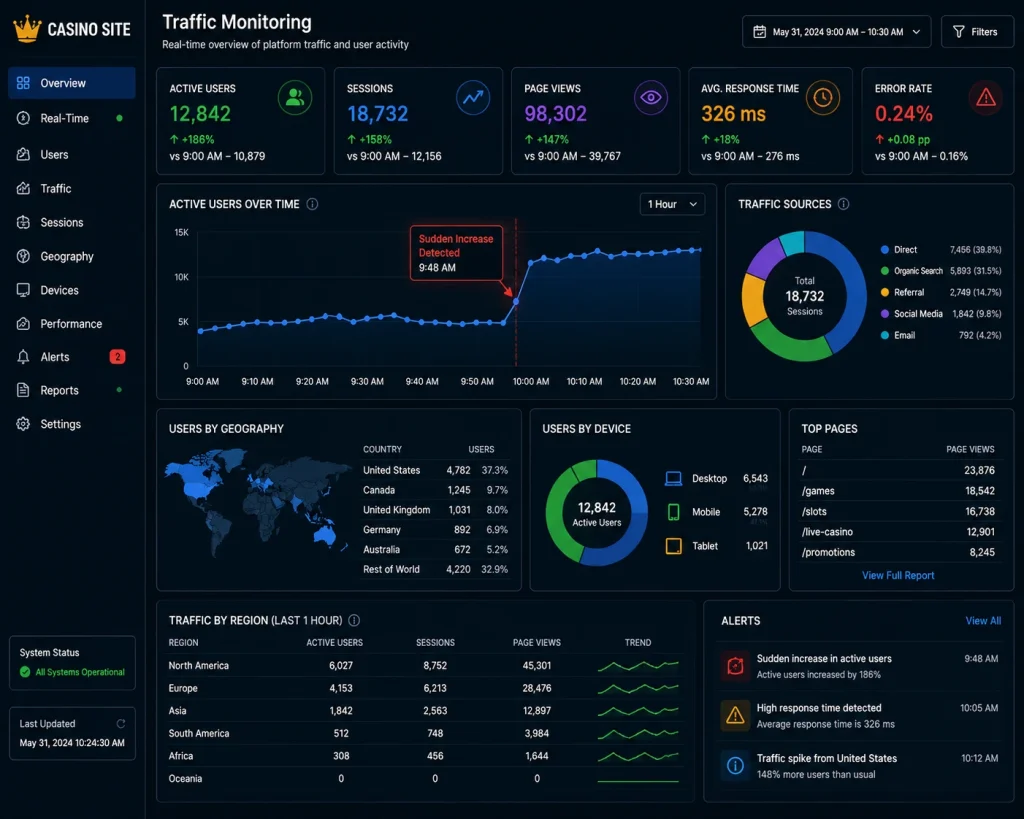
Task: Click the Sessions trend arrow icon
Action: [x=473, y=98]
